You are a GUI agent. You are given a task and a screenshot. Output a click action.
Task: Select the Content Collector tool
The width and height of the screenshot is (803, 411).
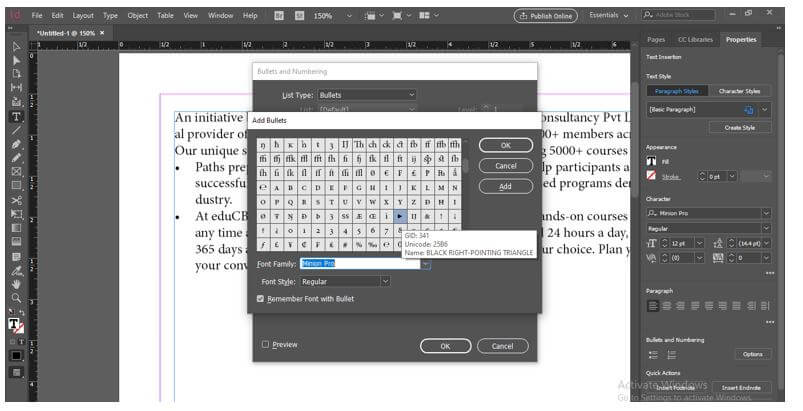tap(16, 101)
